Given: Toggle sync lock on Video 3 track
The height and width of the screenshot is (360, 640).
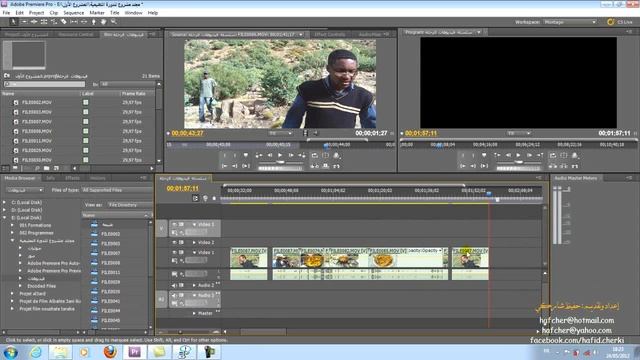Looking at the screenshot, I should coord(181,224).
